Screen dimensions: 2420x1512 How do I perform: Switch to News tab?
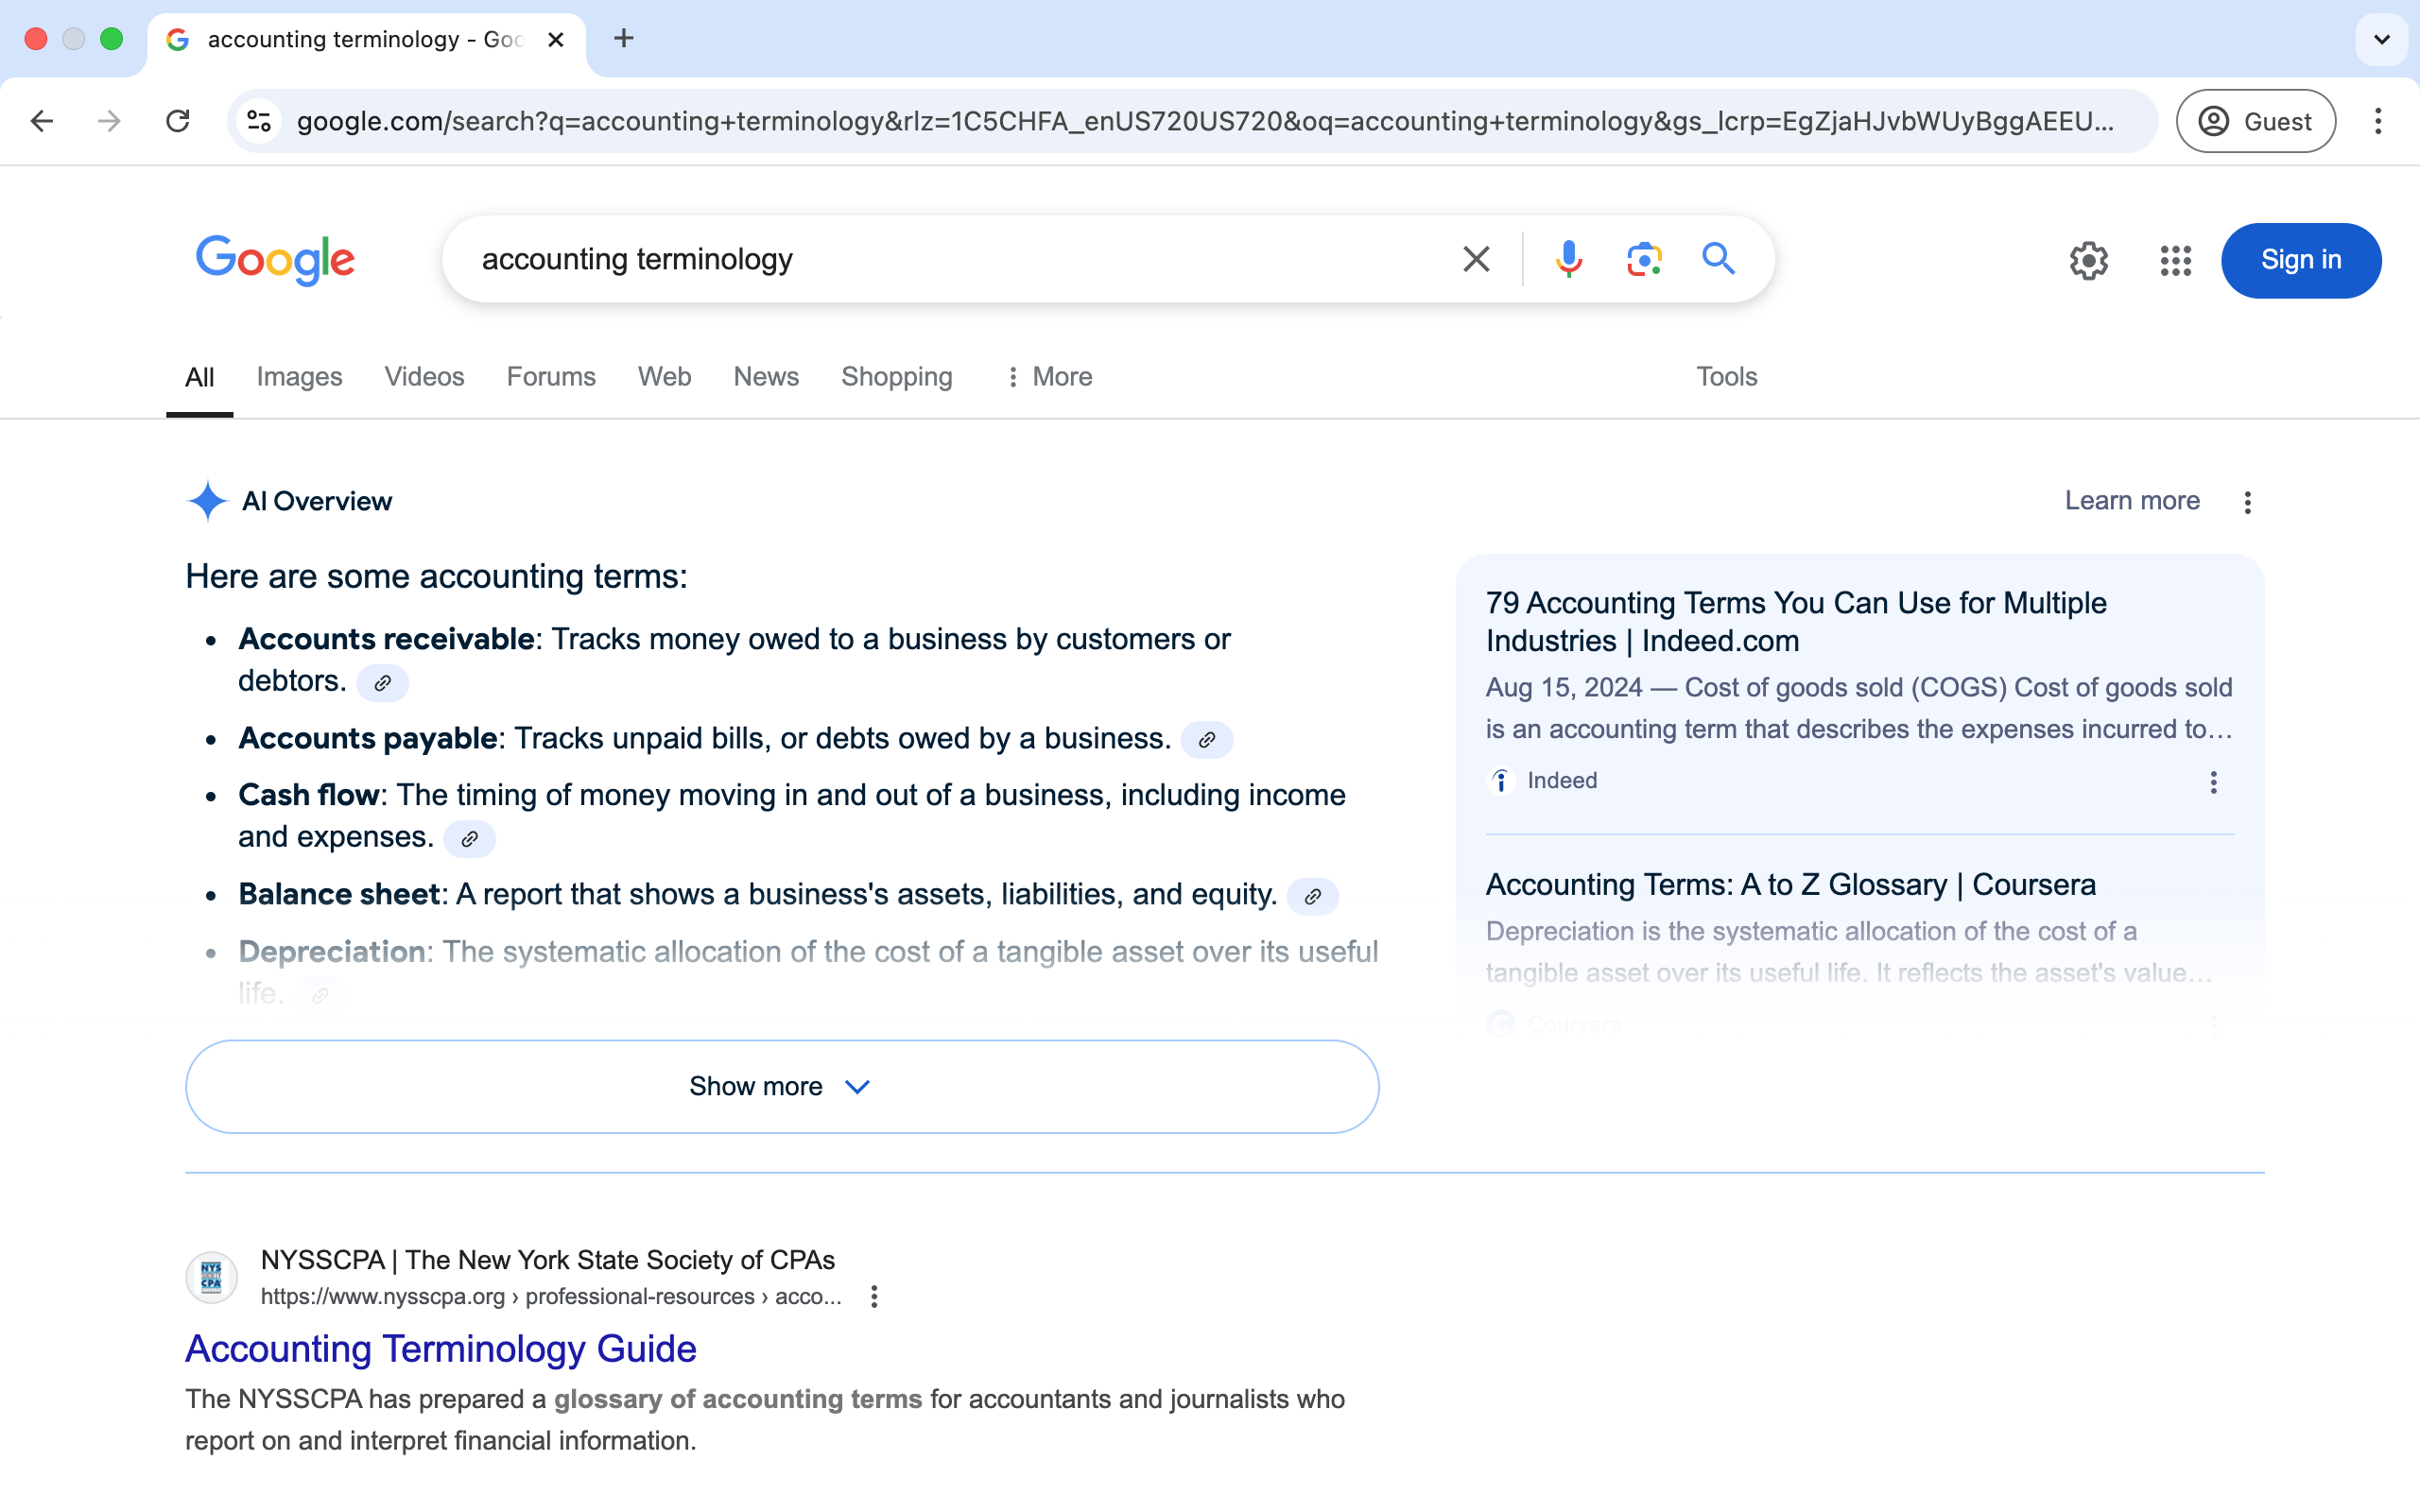tap(766, 377)
